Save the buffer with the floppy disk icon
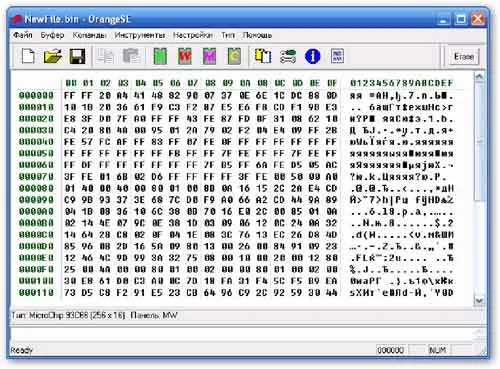The image size is (500, 369). click(77, 56)
